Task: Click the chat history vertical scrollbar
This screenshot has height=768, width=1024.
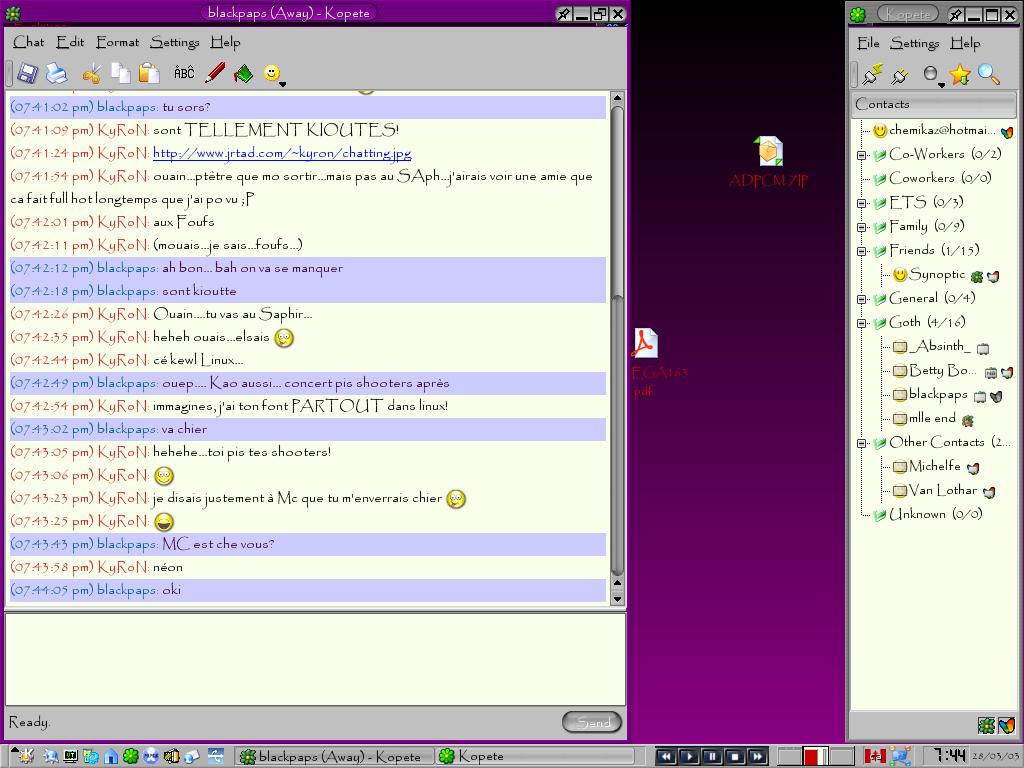Action: (617, 340)
